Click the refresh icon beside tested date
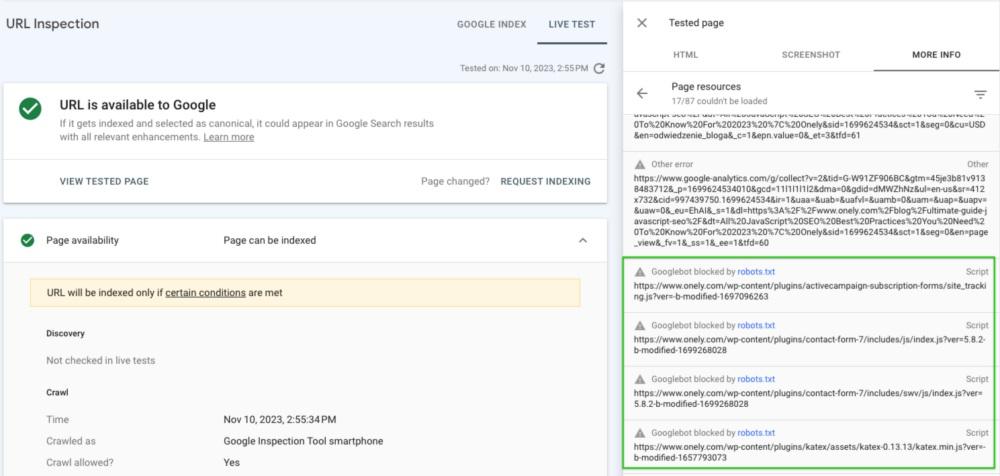 (x=599, y=68)
